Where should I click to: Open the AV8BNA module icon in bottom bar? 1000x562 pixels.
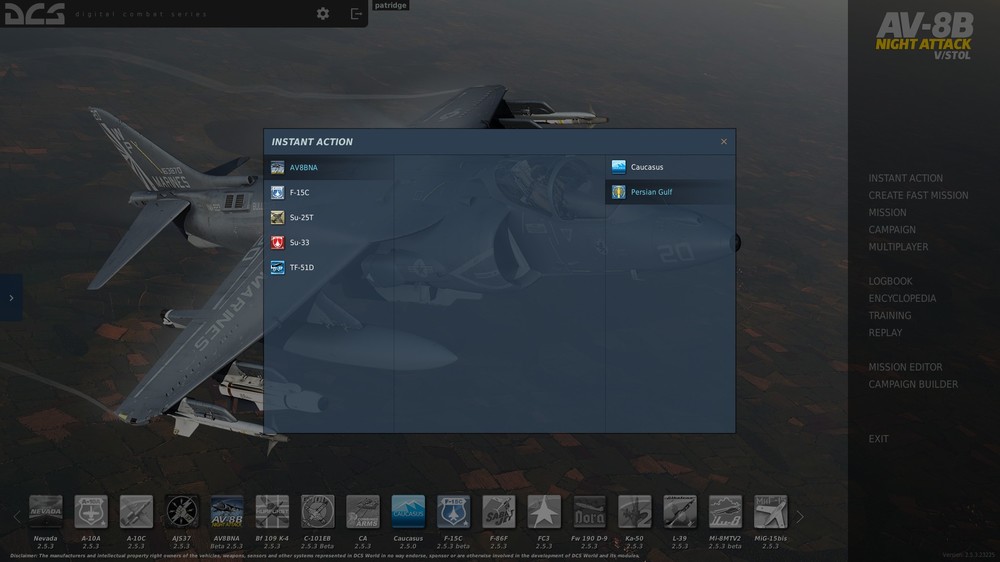pyautogui.click(x=226, y=512)
